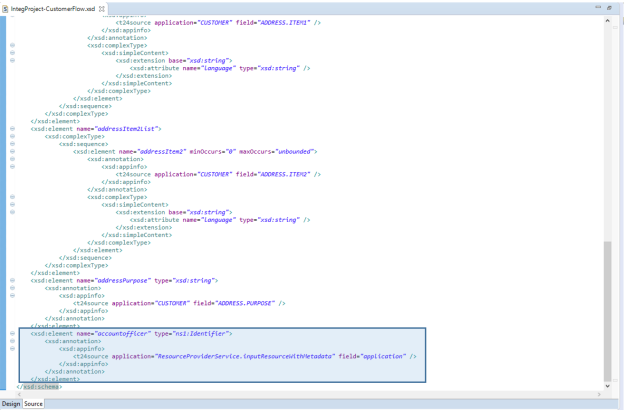624x410 pixels.
Task: Switch to the Design tab
Action: click(x=11, y=403)
